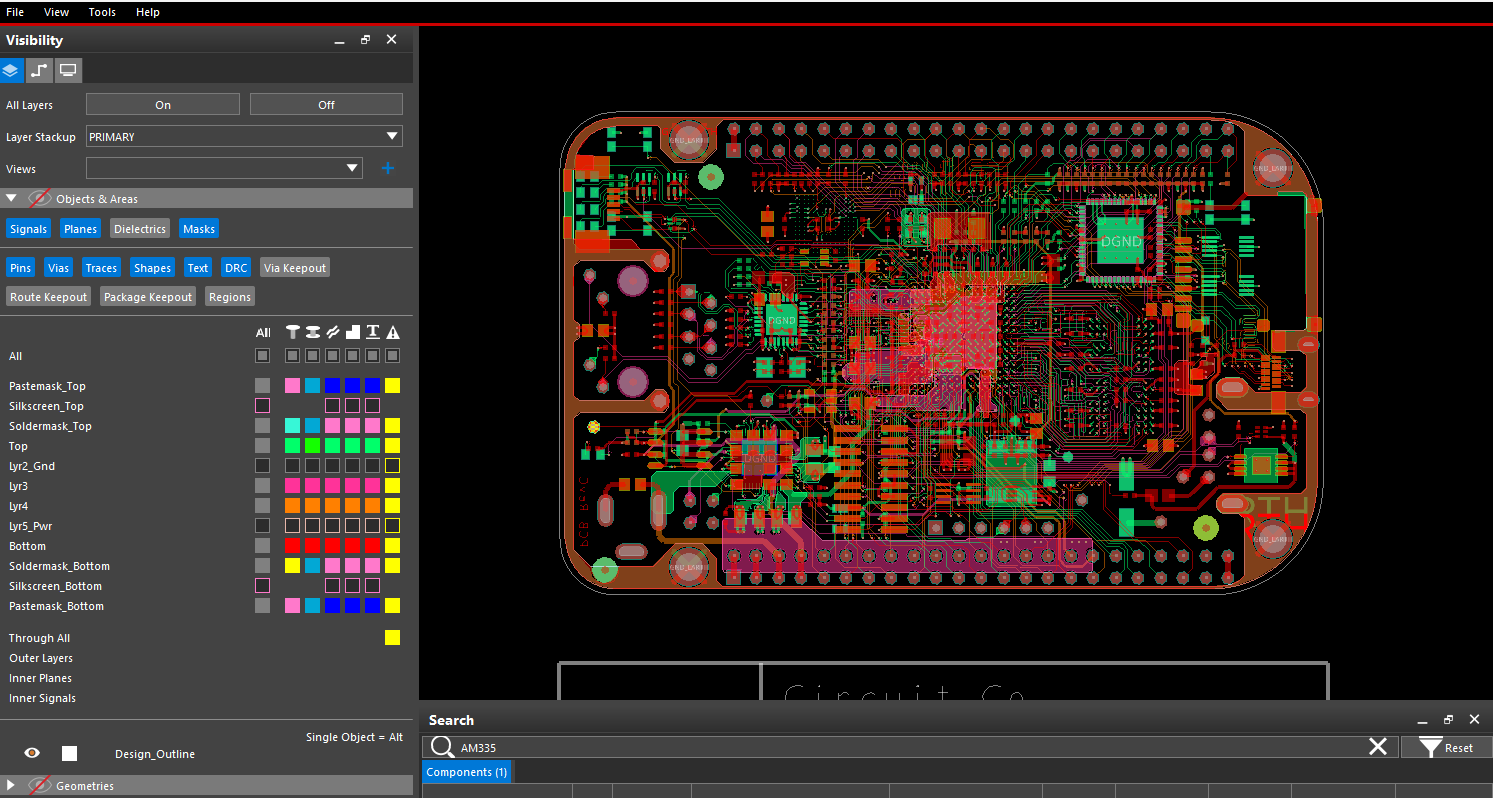Toggle Design_Outline visibility eye

pos(32,753)
